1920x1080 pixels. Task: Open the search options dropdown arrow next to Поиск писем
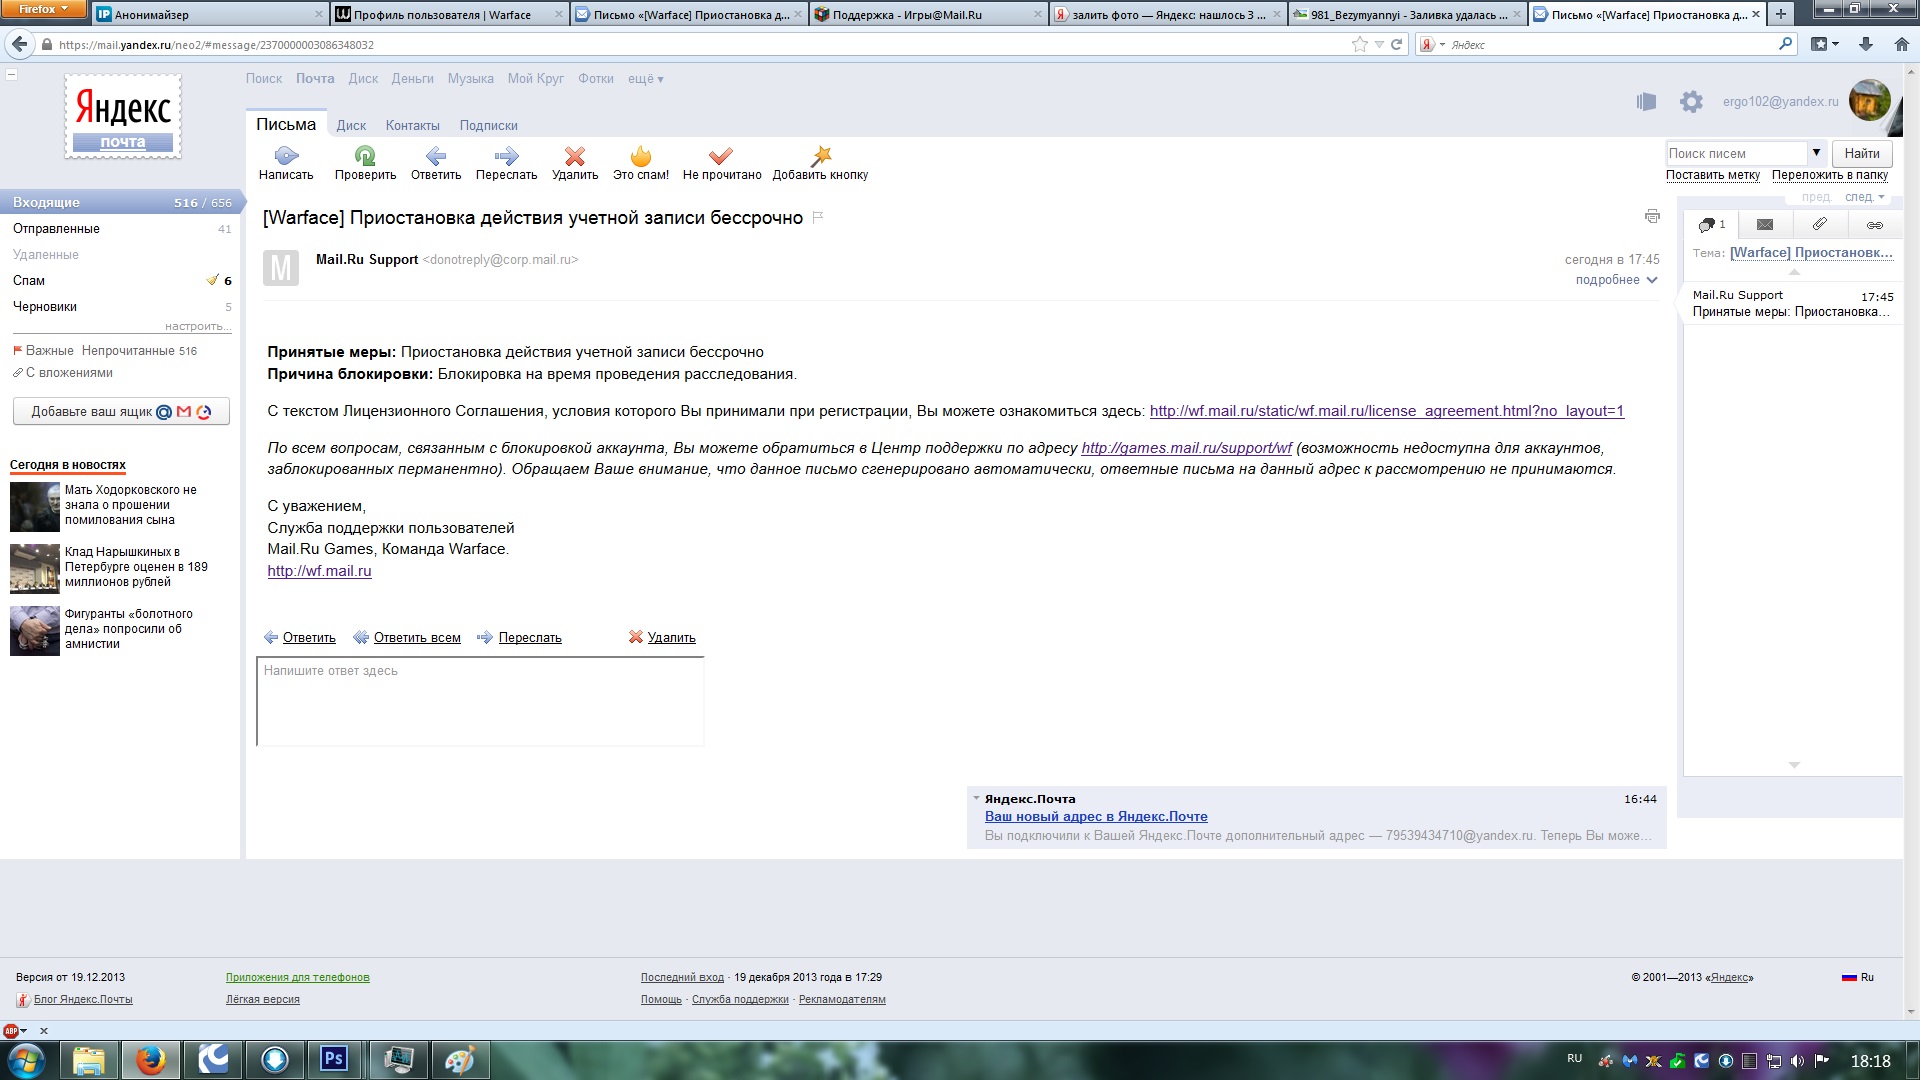point(1816,152)
